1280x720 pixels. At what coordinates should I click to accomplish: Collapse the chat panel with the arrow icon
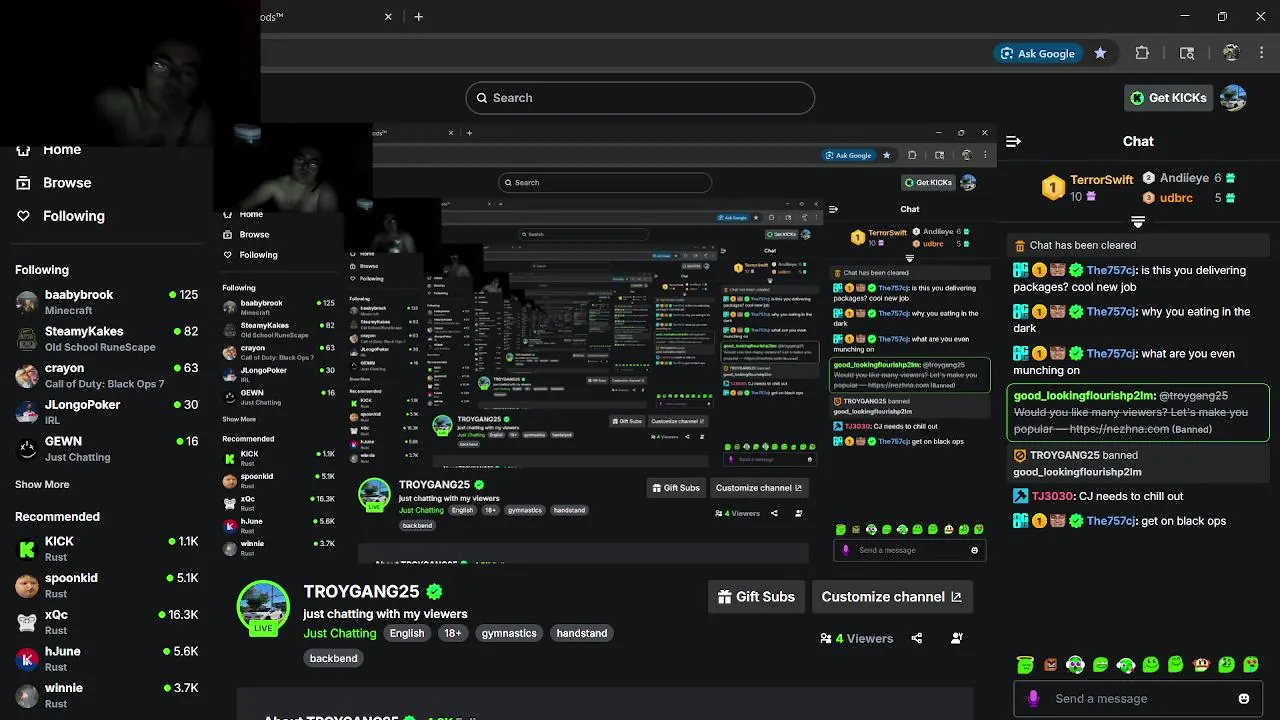(1013, 142)
